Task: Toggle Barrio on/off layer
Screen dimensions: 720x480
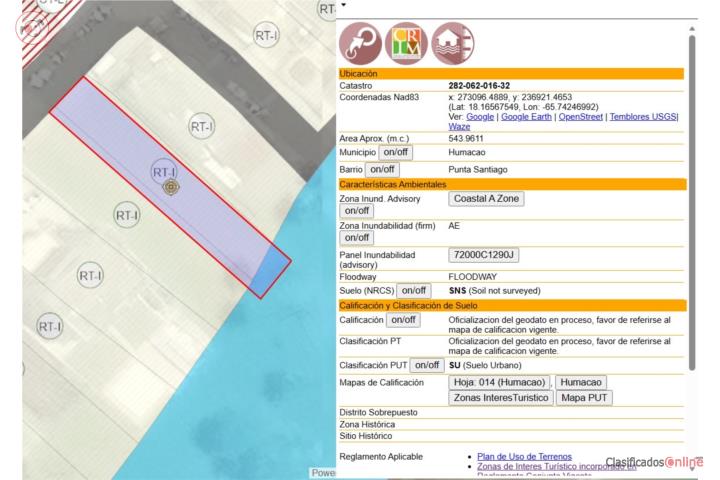Action: coord(382,169)
